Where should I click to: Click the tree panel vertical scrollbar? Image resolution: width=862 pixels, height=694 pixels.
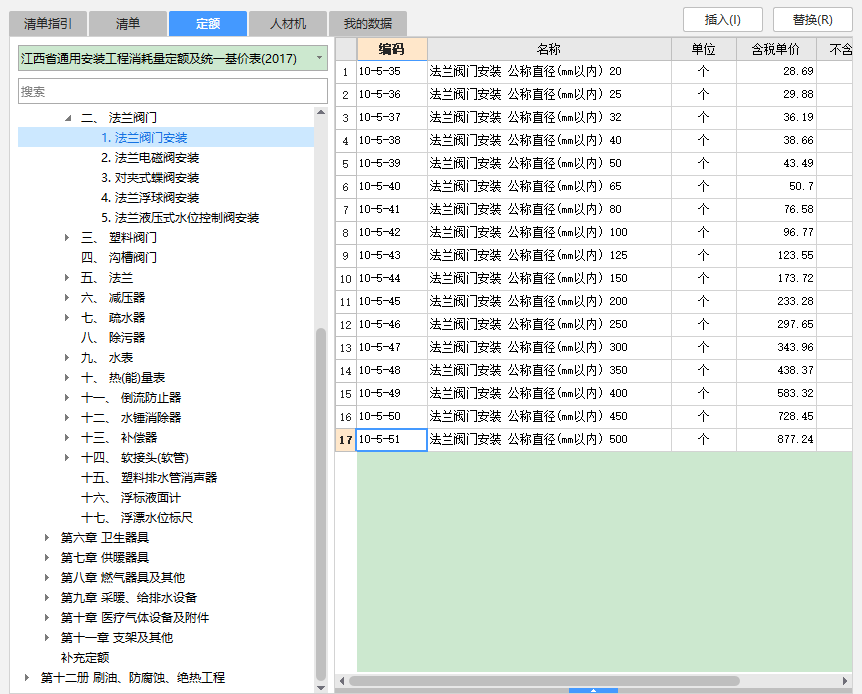coord(320,500)
